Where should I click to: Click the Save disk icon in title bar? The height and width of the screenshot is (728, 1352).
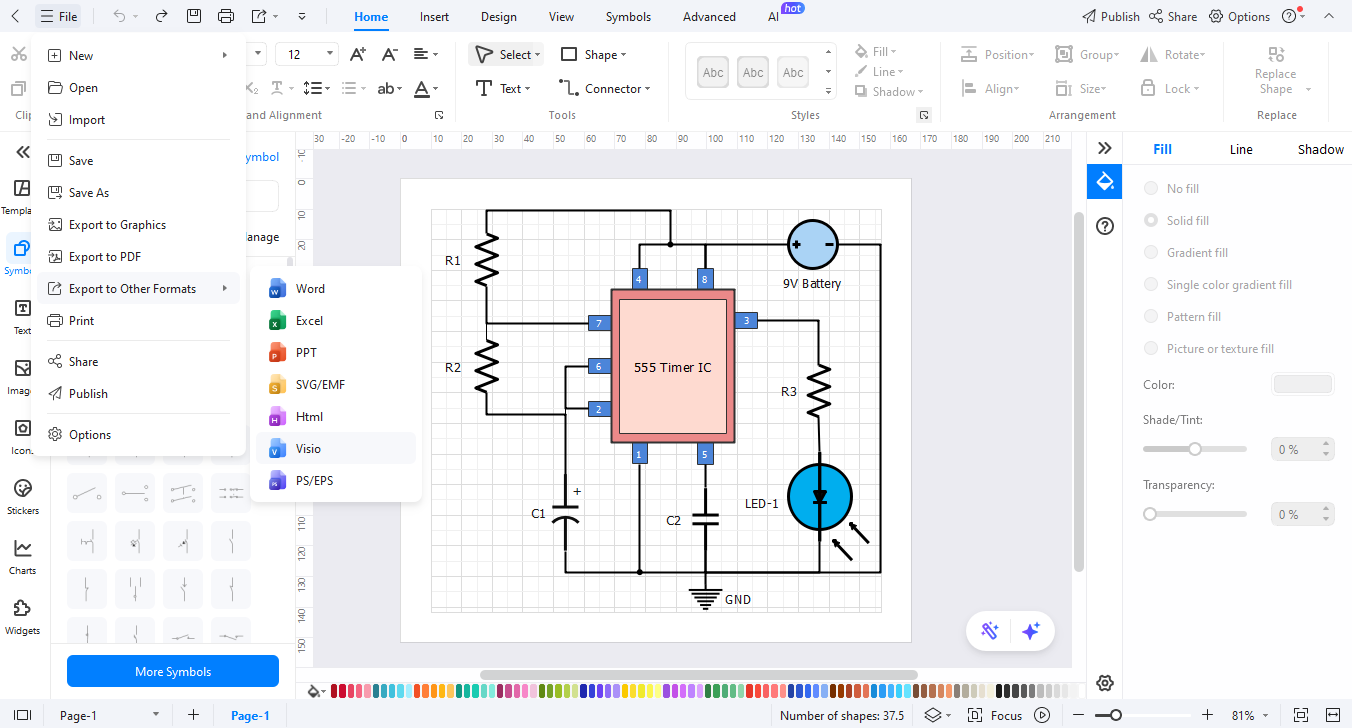195,16
